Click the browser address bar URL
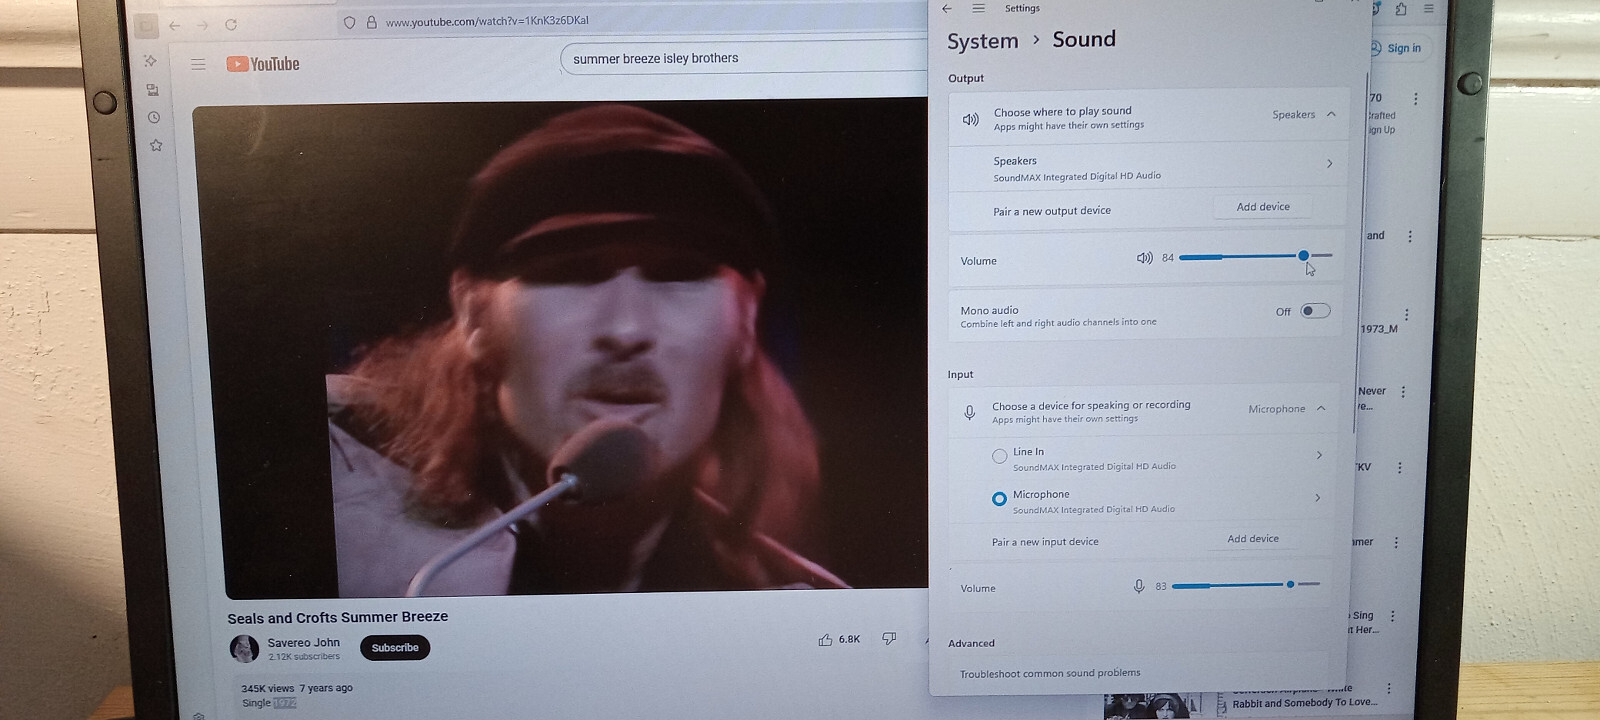 pos(487,21)
